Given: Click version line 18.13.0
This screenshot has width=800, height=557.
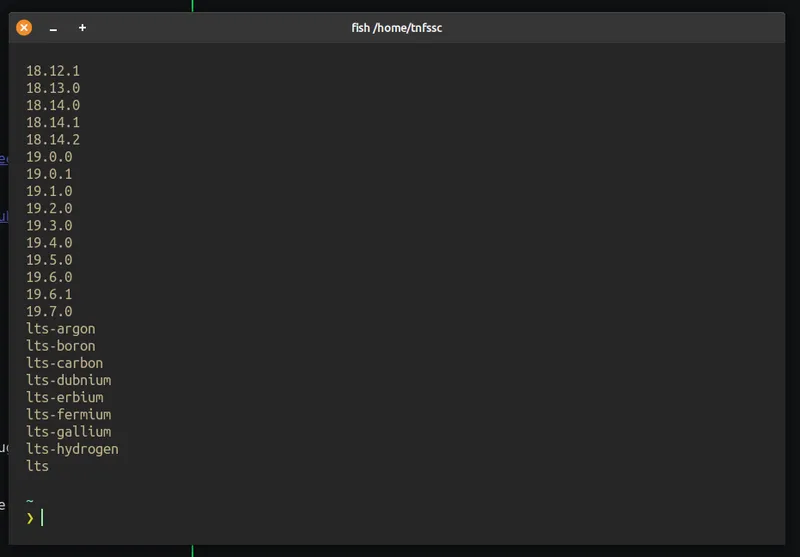Looking at the screenshot, I should (53, 88).
